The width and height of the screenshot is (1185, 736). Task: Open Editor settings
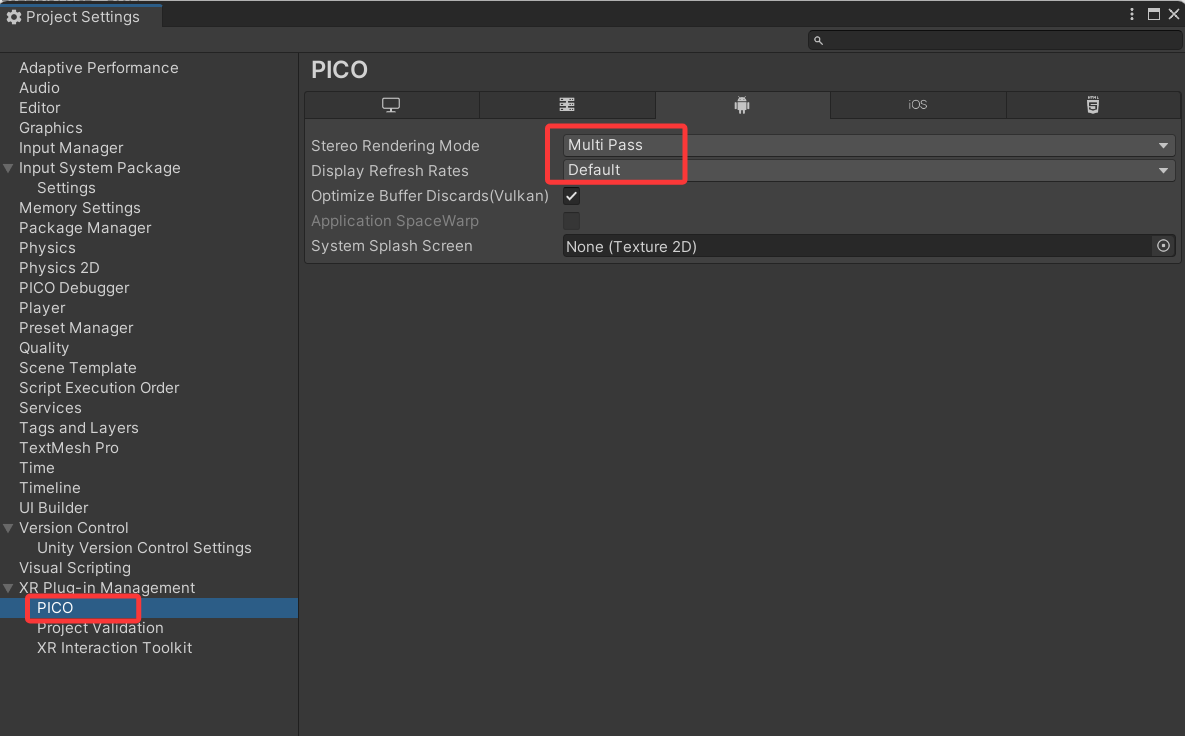(x=39, y=108)
